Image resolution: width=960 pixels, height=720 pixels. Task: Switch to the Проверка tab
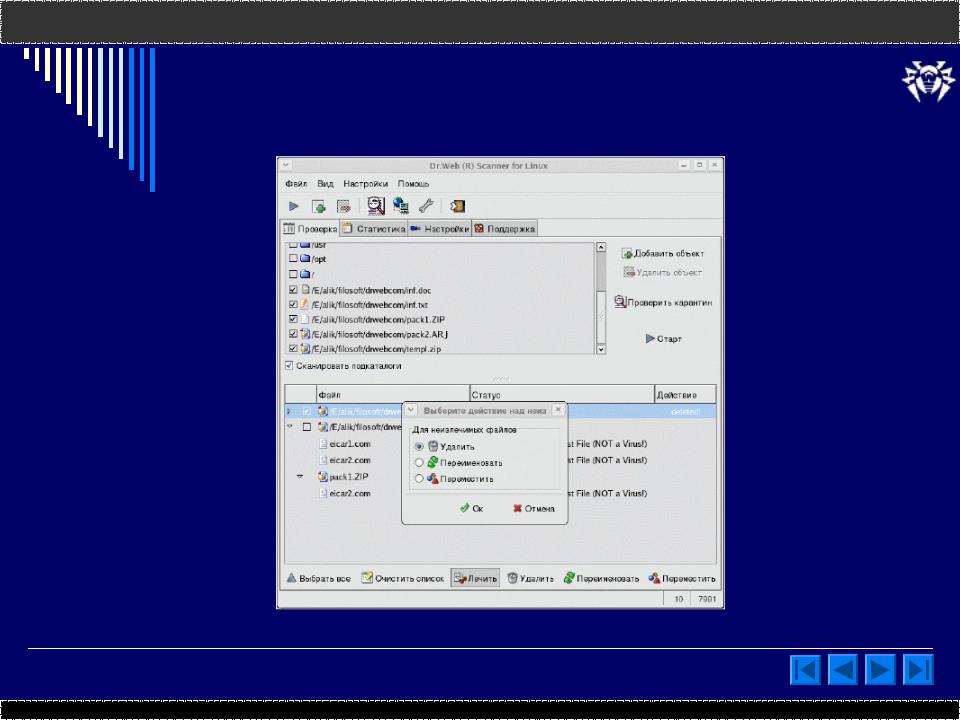310,228
